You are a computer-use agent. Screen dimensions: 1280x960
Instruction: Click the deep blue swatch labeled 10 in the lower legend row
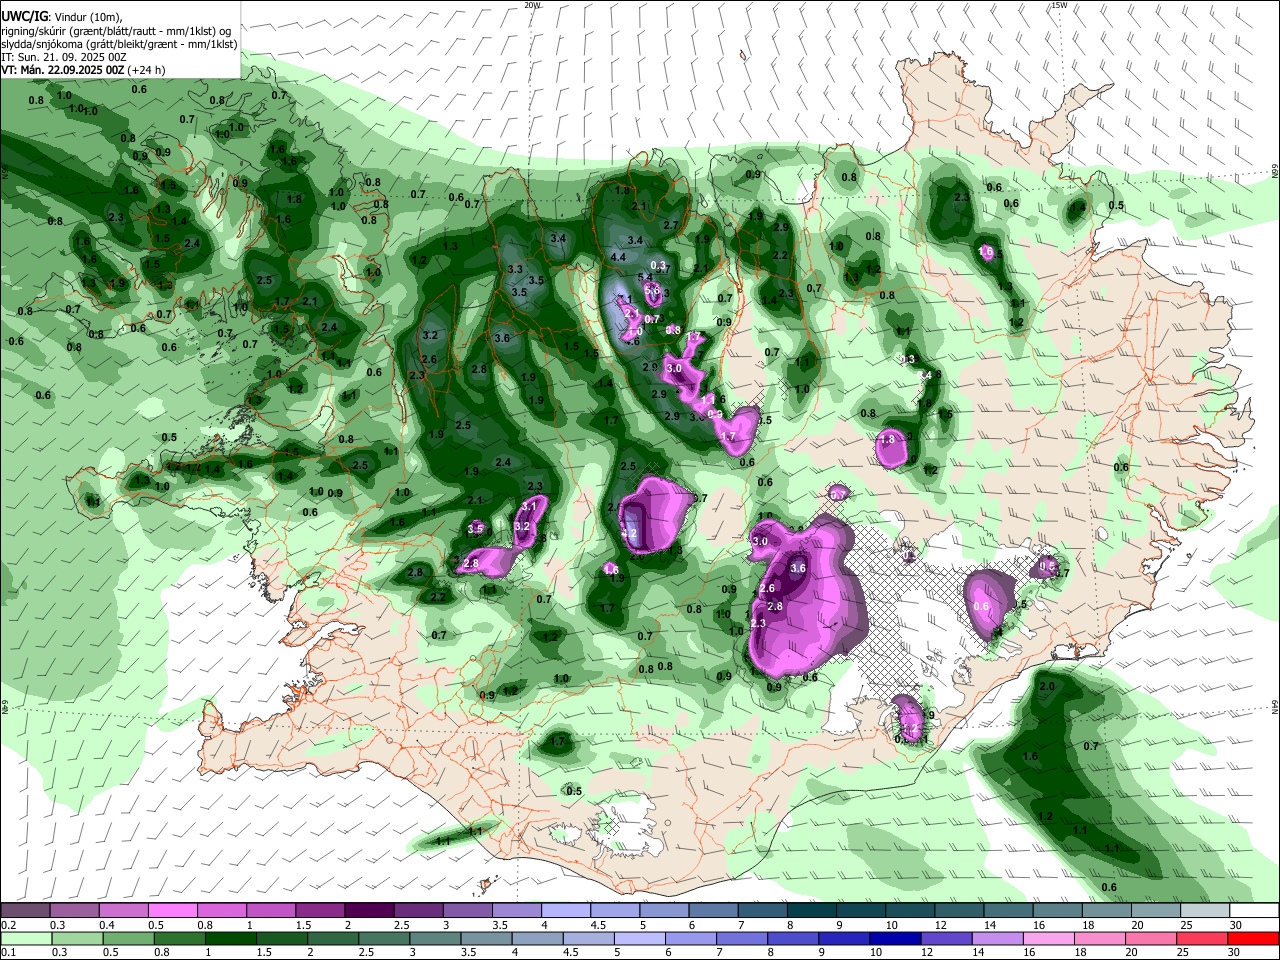click(x=895, y=938)
